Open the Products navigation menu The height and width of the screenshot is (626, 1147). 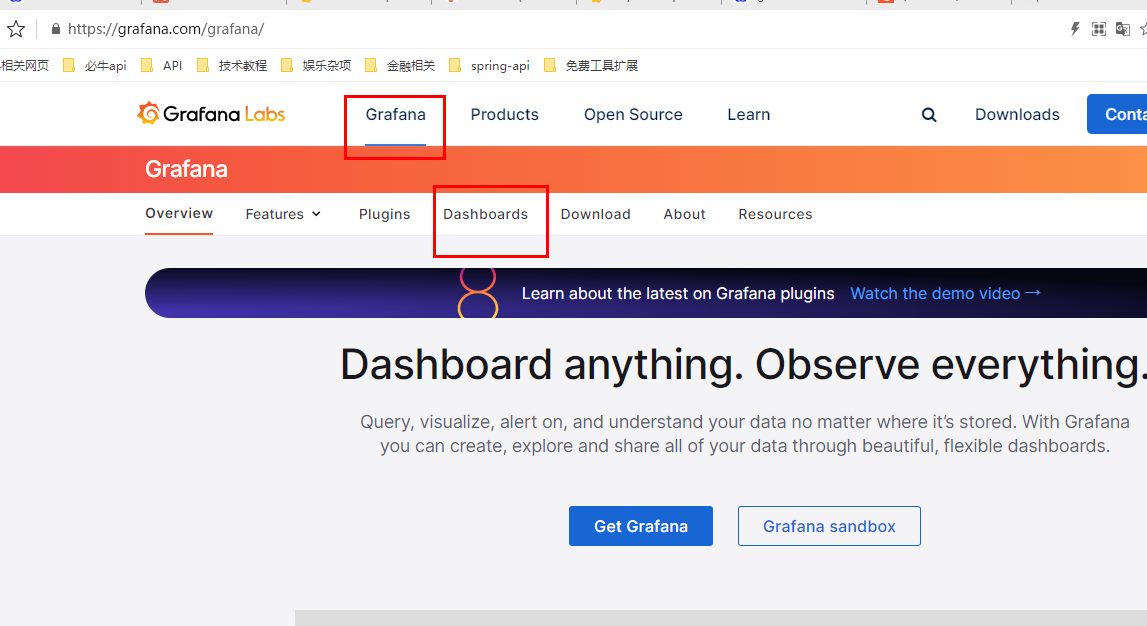(505, 115)
